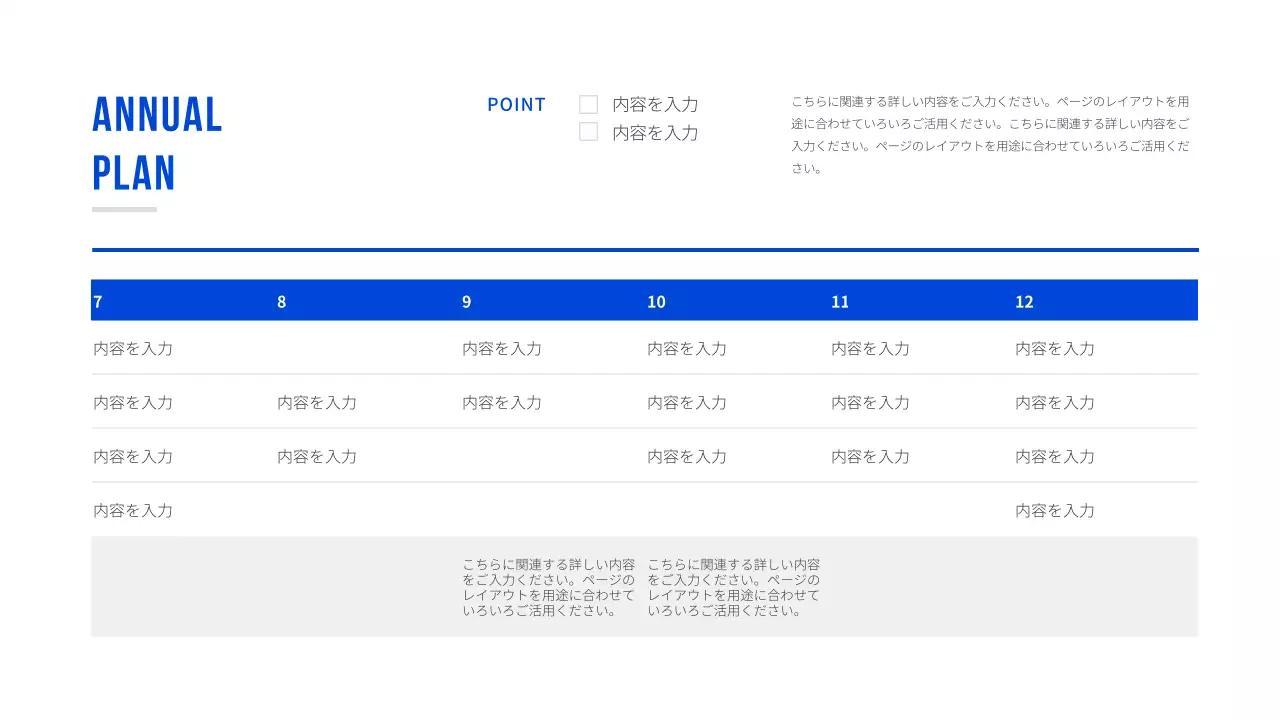Click the 内容を入力 cell under column 10 third row
This screenshot has height=720, width=1280.
pyautogui.click(x=686, y=456)
